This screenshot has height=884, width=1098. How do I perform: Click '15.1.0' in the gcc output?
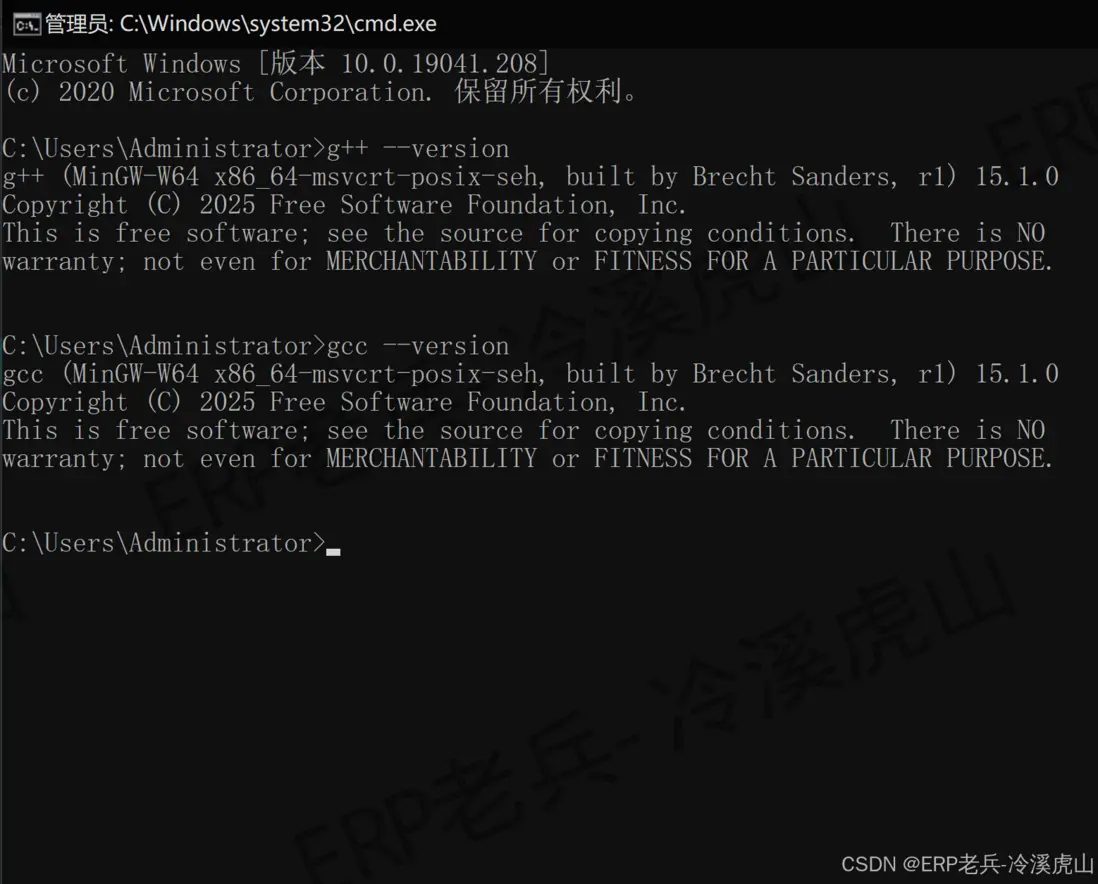[1017, 374]
